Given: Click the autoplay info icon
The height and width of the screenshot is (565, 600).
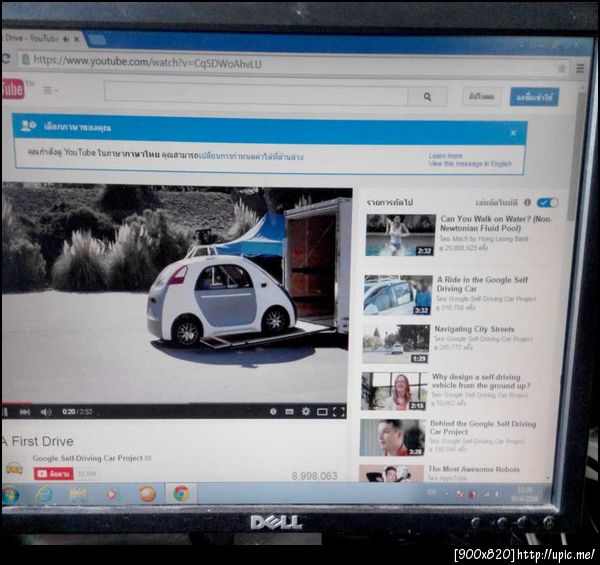Looking at the screenshot, I should pyautogui.click(x=527, y=203).
